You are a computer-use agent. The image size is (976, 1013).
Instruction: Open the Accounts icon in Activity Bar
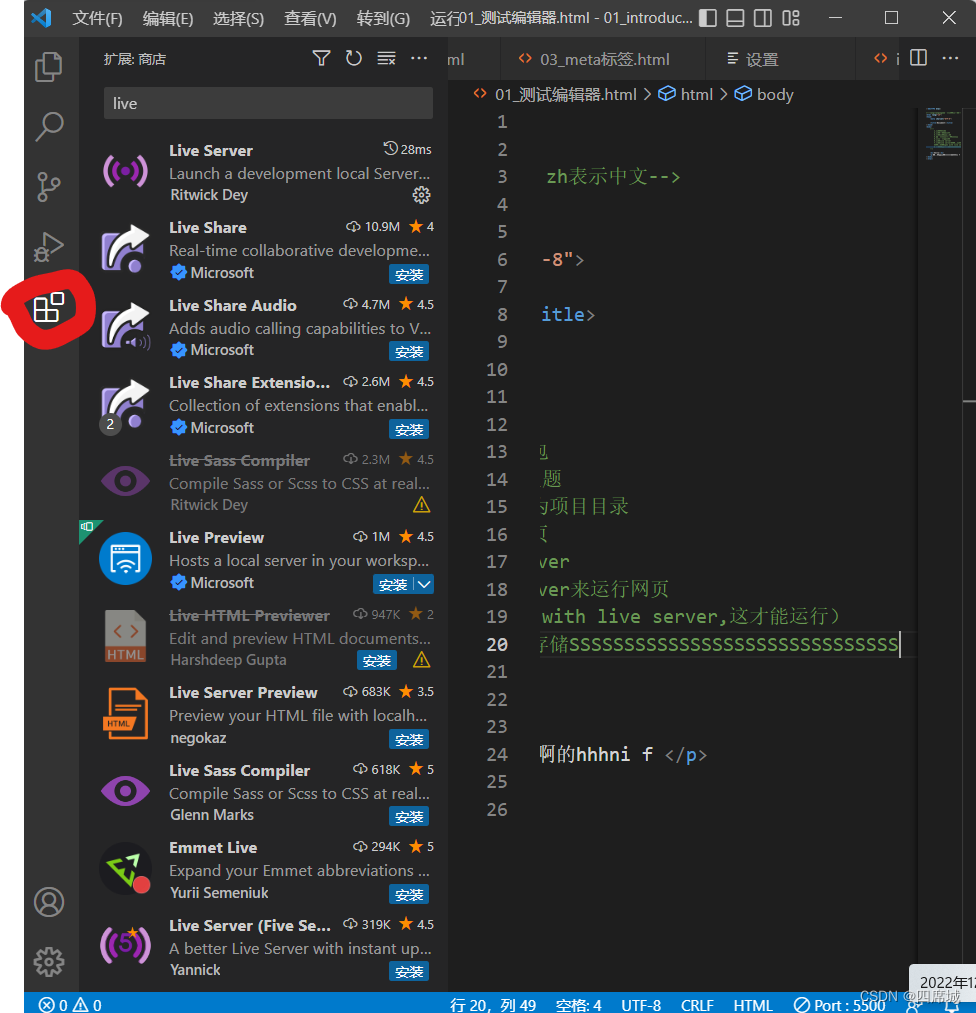tap(49, 901)
